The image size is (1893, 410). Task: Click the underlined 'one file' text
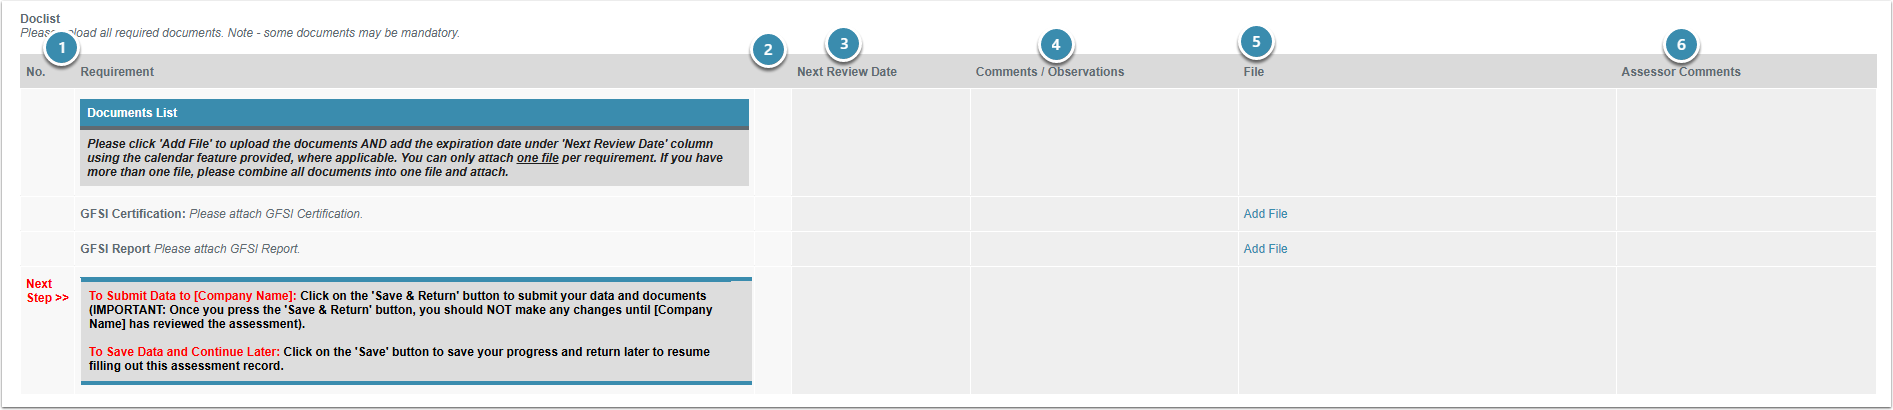537,158
